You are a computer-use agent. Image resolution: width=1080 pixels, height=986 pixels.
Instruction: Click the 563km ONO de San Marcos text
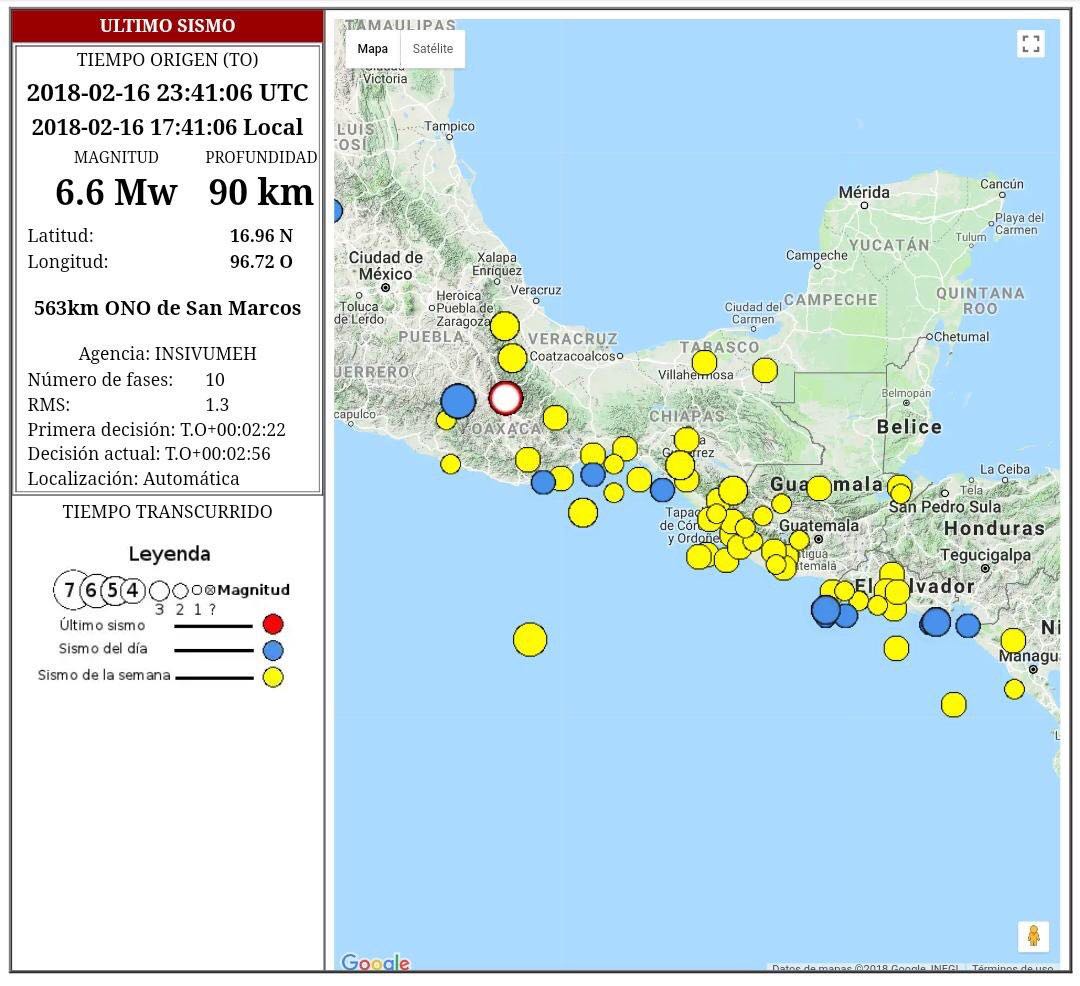(167, 308)
